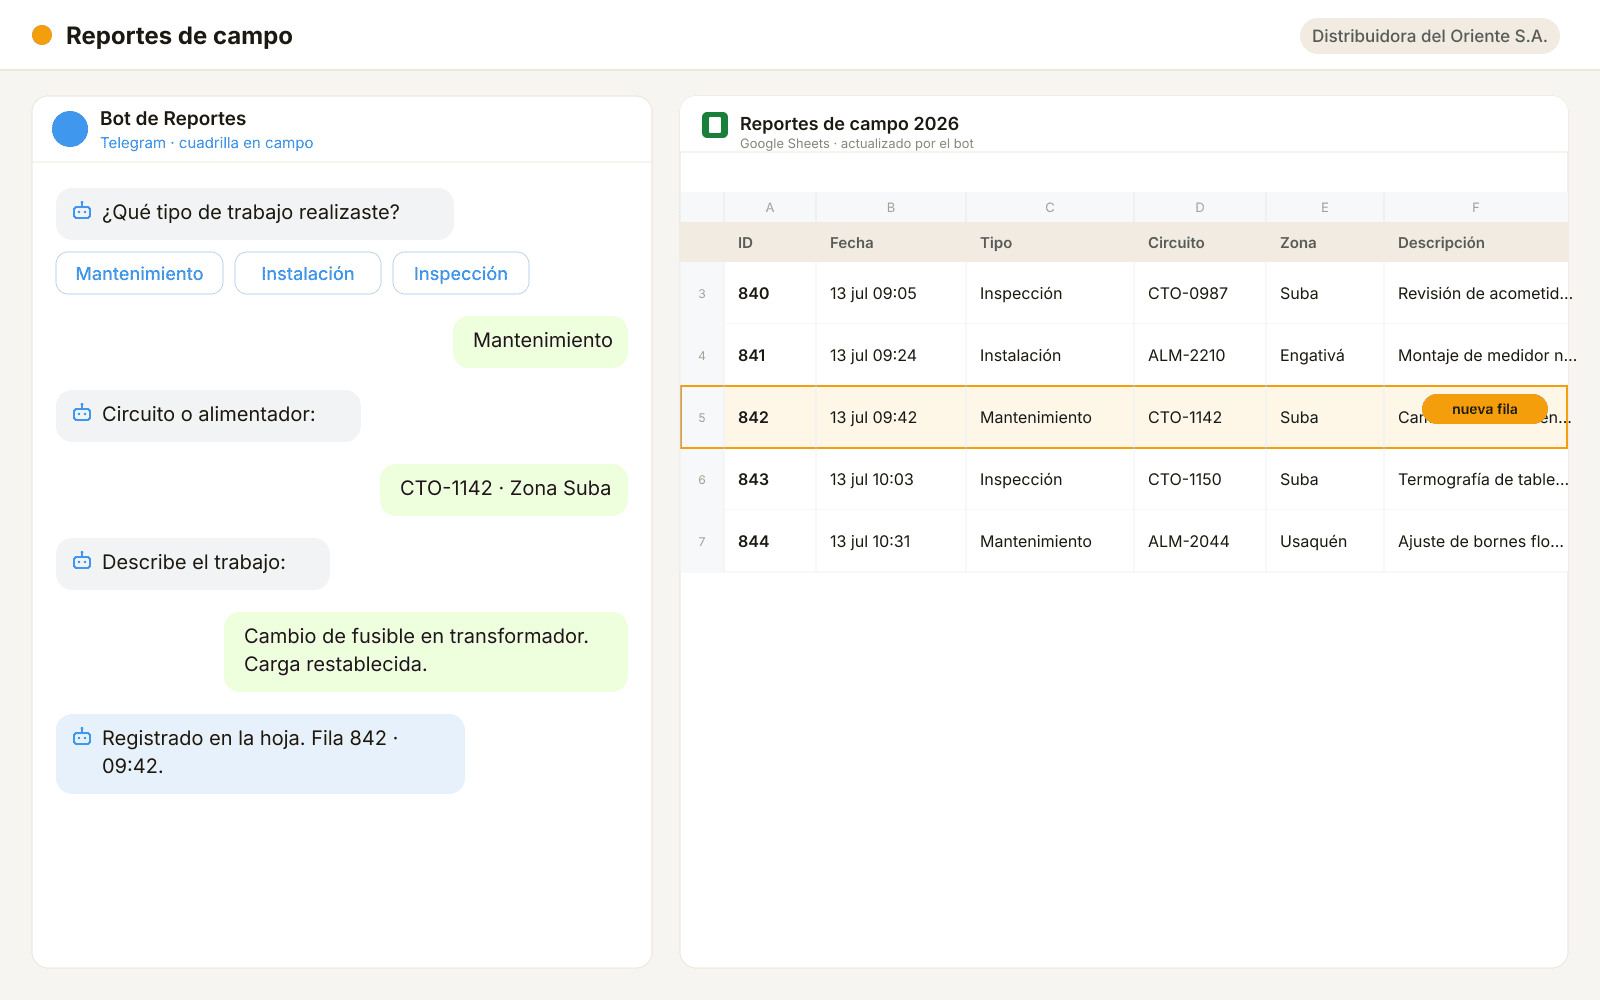Select row number 6 in the sheet
The height and width of the screenshot is (1000, 1600).
(702, 479)
